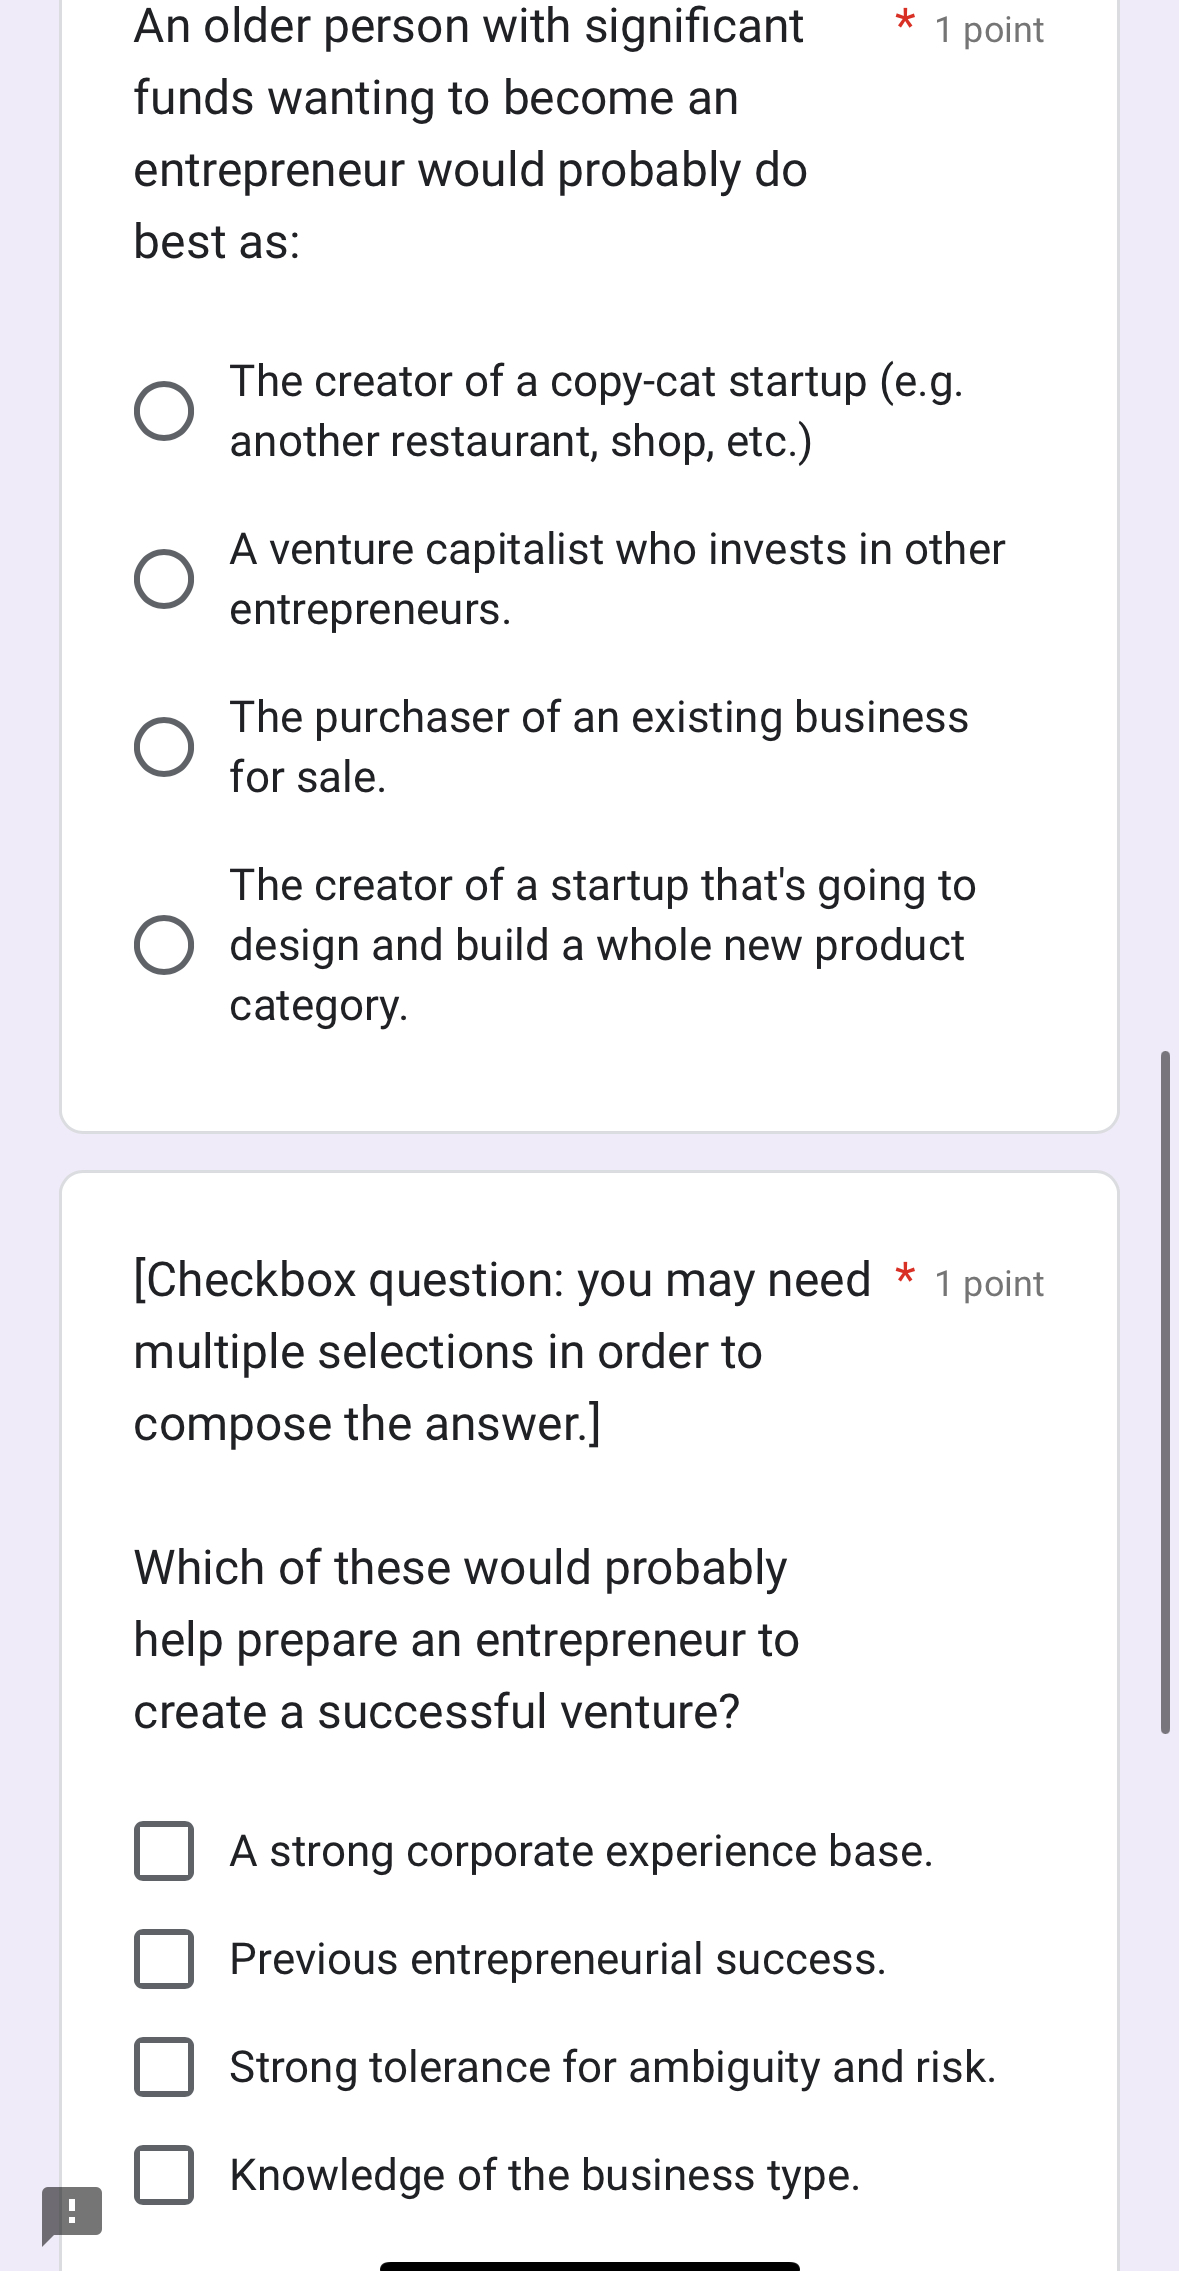Choose the venture capitalist radio option

[164, 579]
